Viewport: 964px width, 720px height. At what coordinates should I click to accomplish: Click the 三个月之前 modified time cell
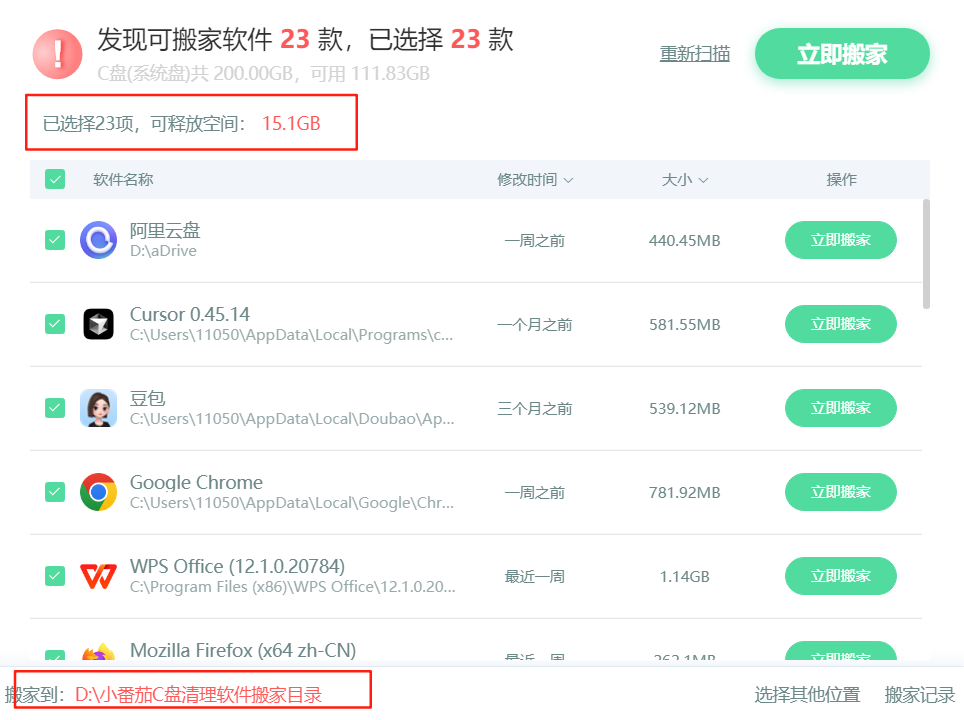tap(535, 409)
